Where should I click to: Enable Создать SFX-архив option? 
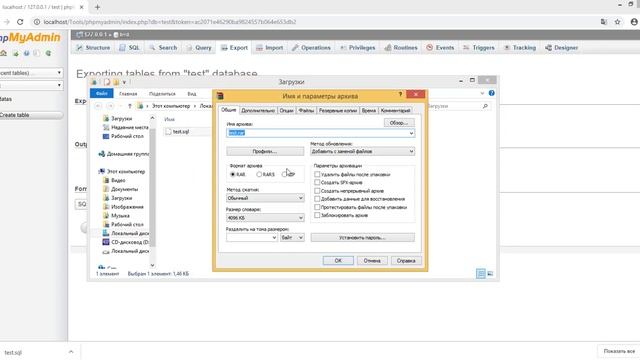coord(317,182)
